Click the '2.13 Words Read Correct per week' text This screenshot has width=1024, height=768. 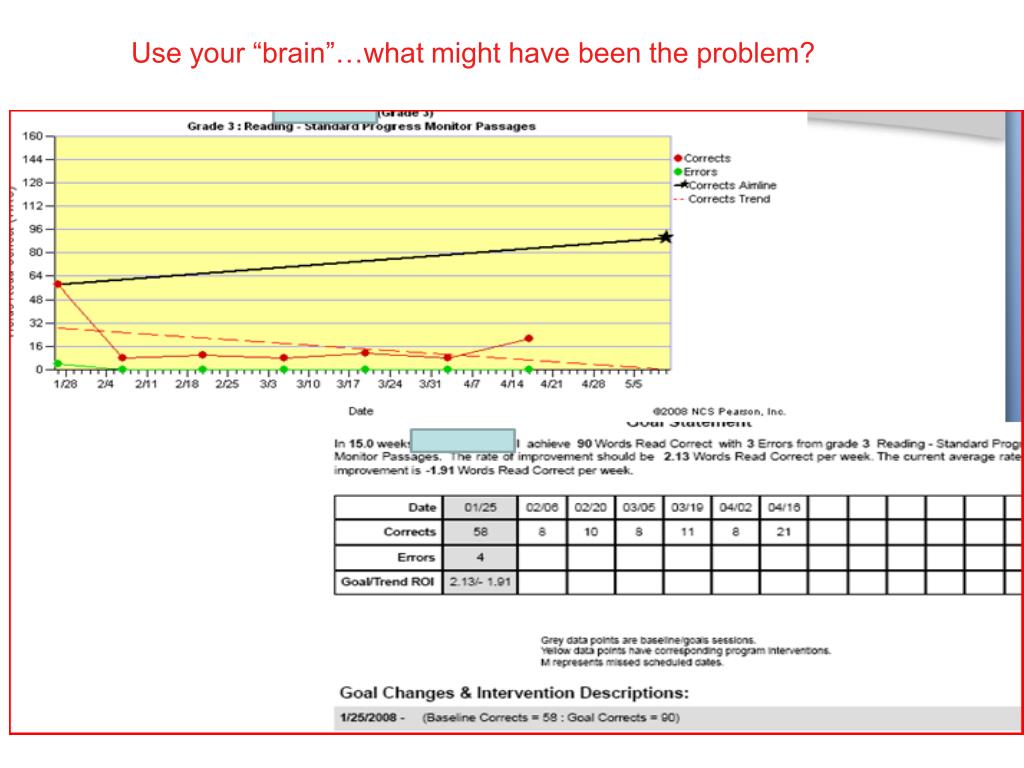click(x=767, y=456)
